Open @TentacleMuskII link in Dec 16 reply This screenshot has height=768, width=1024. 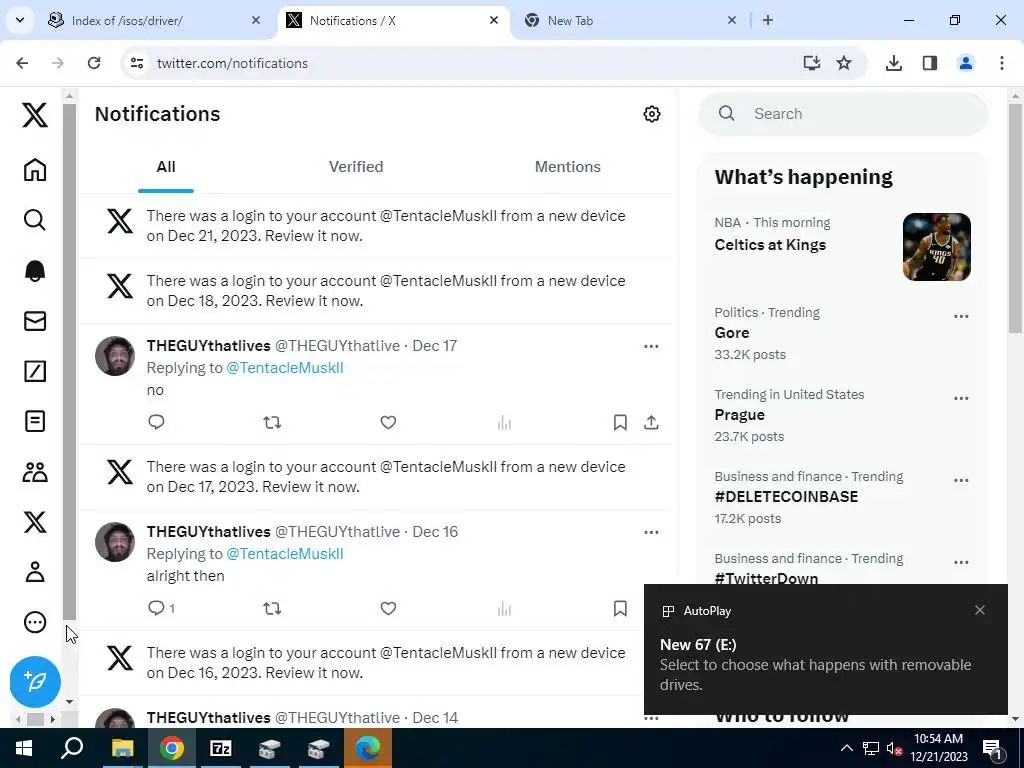(x=285, y=554)
